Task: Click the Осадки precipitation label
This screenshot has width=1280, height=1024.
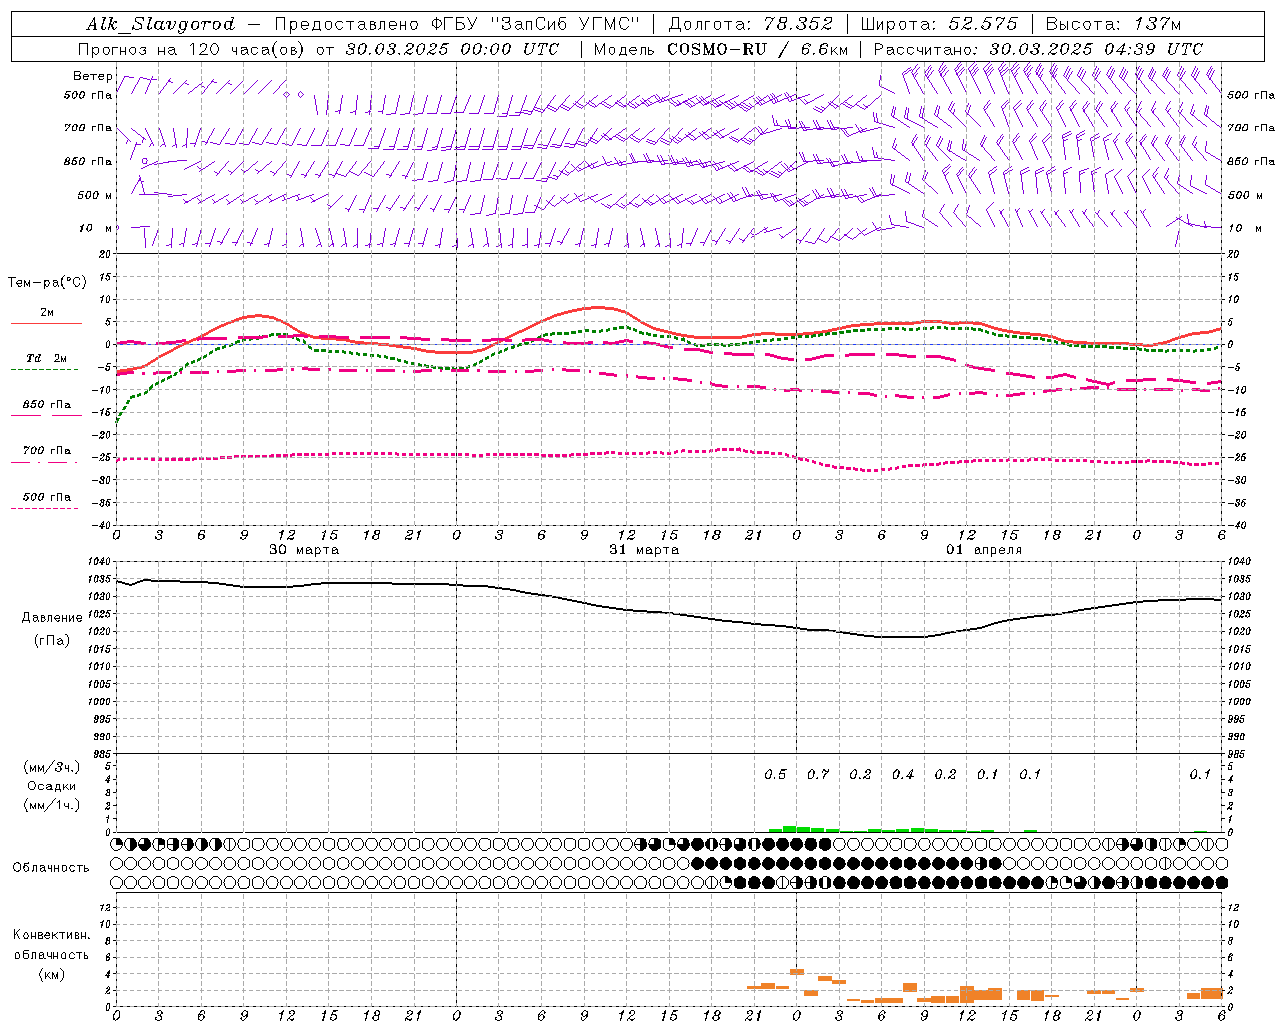Action: pos(52,786)
